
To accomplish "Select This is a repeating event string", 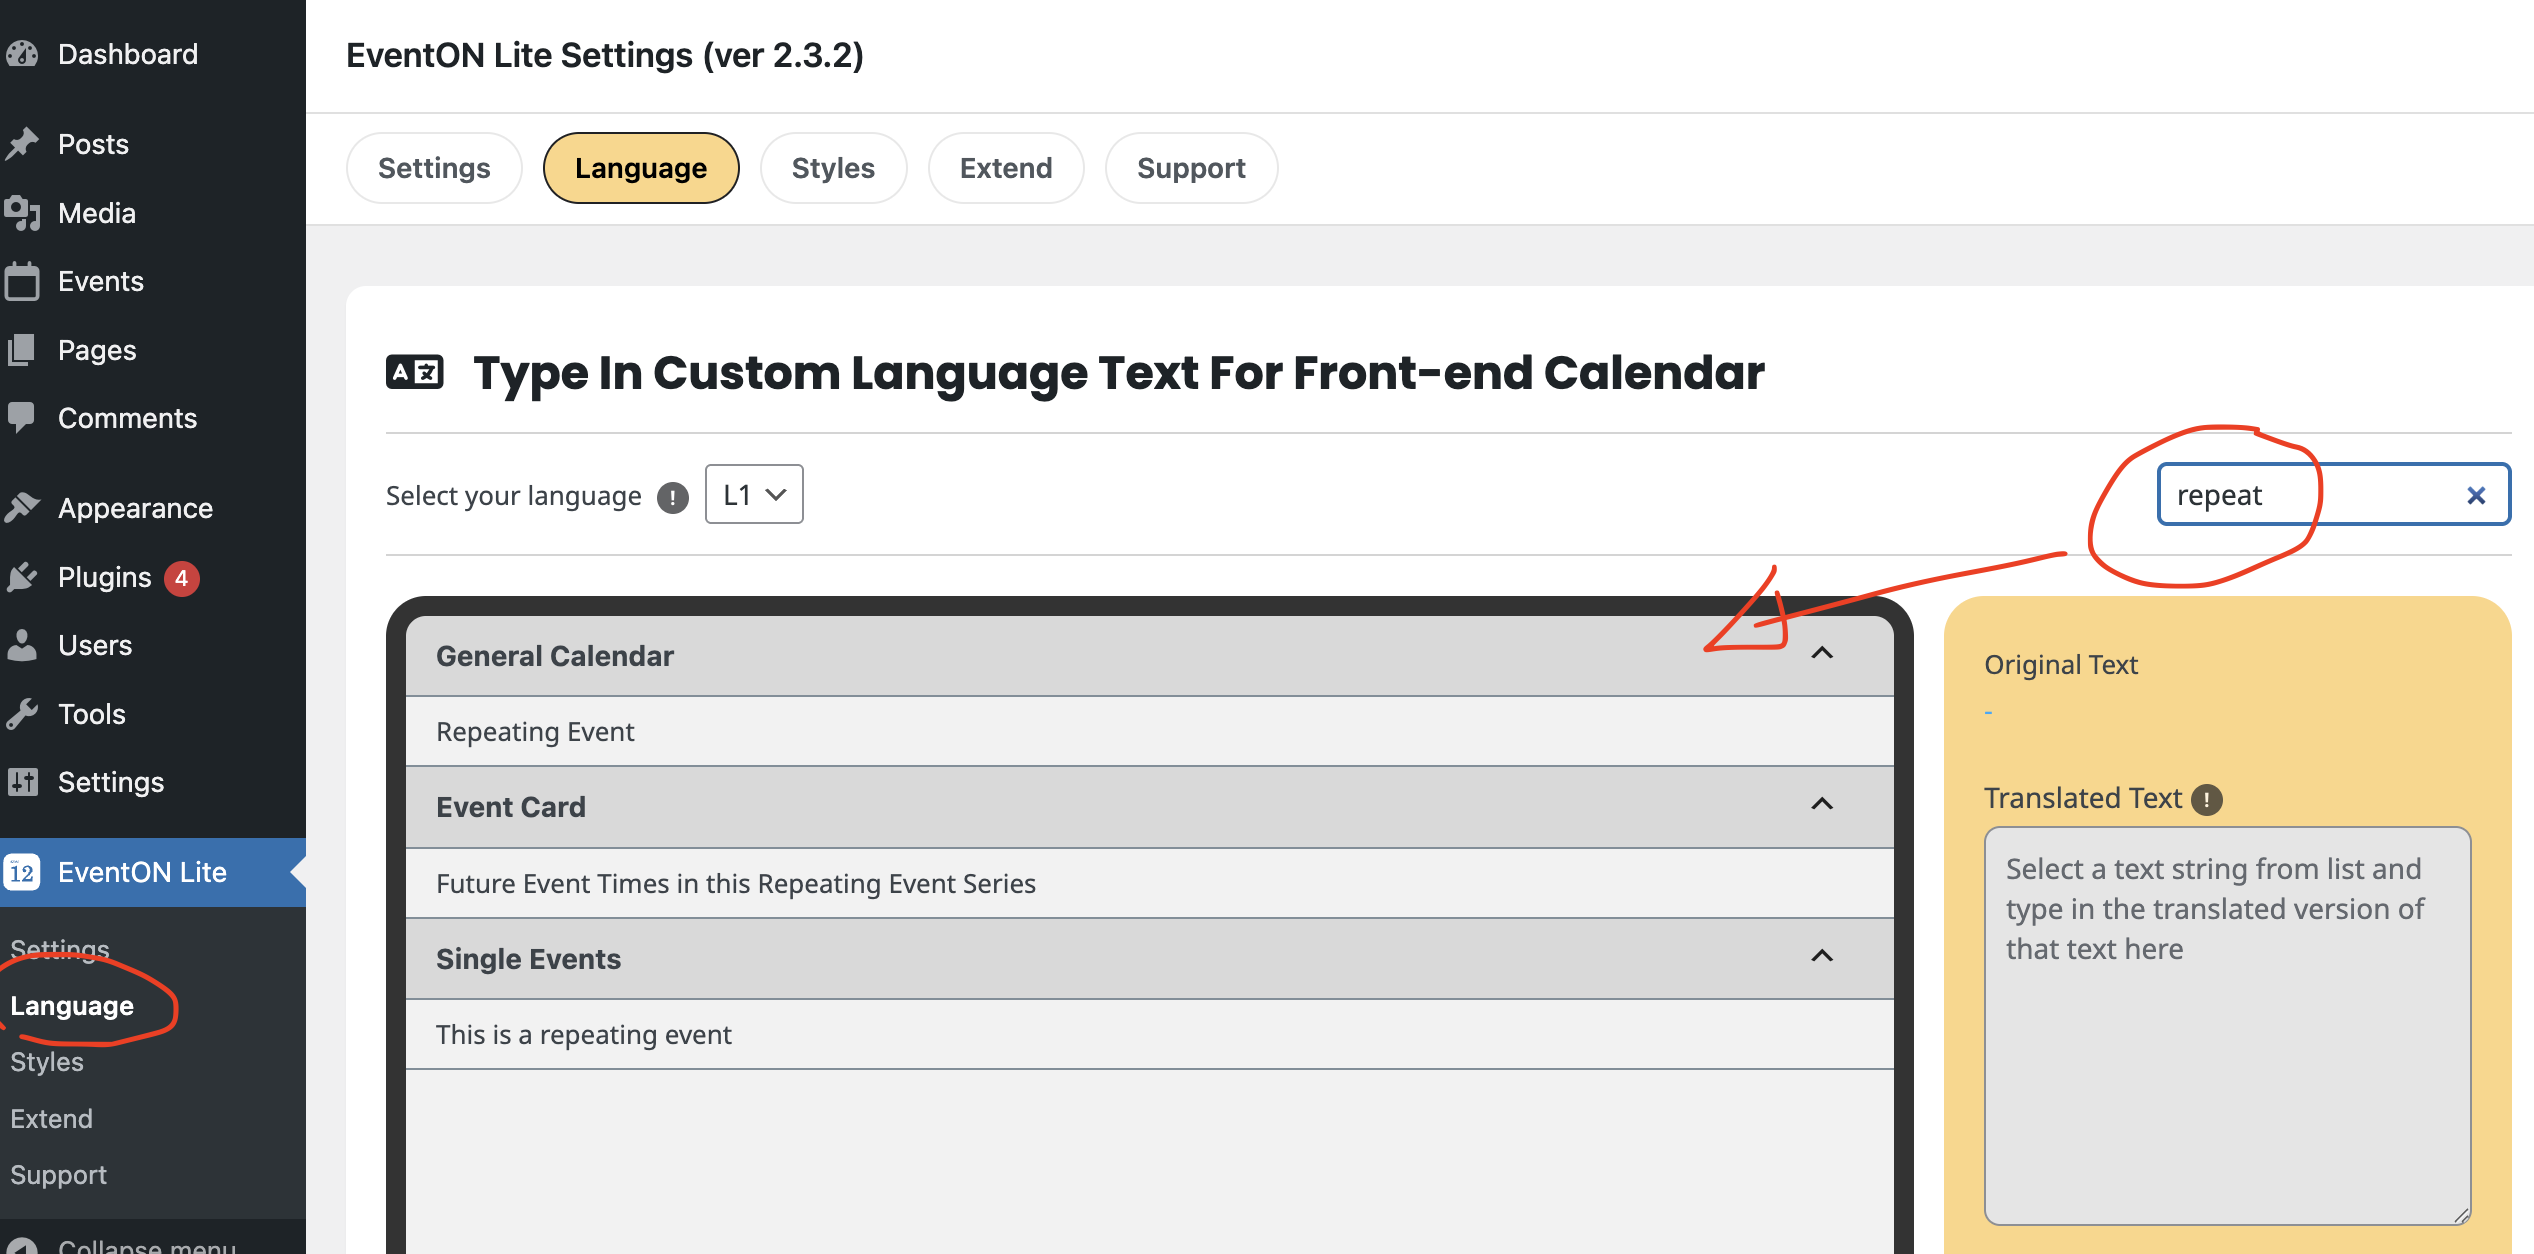I will click(1150, 1035).
